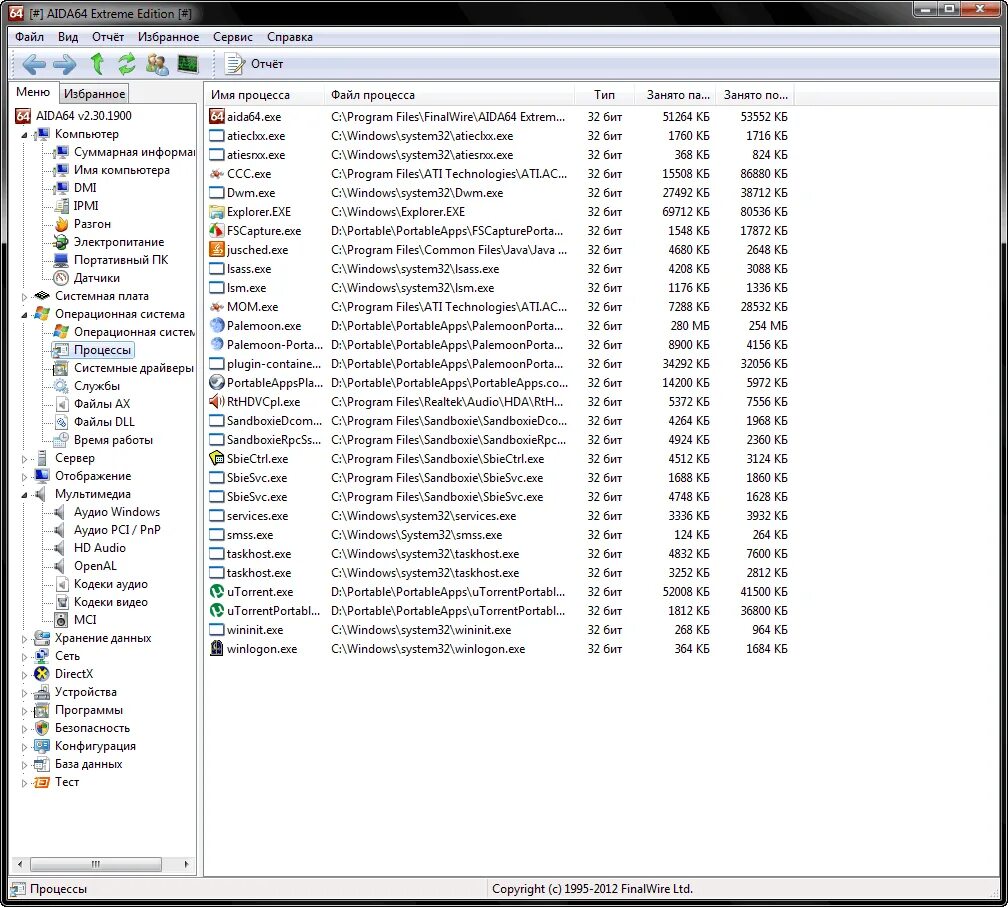Sort by Занято по... column header
Viewport: 1008px width, 907px height.
point(755,94)
